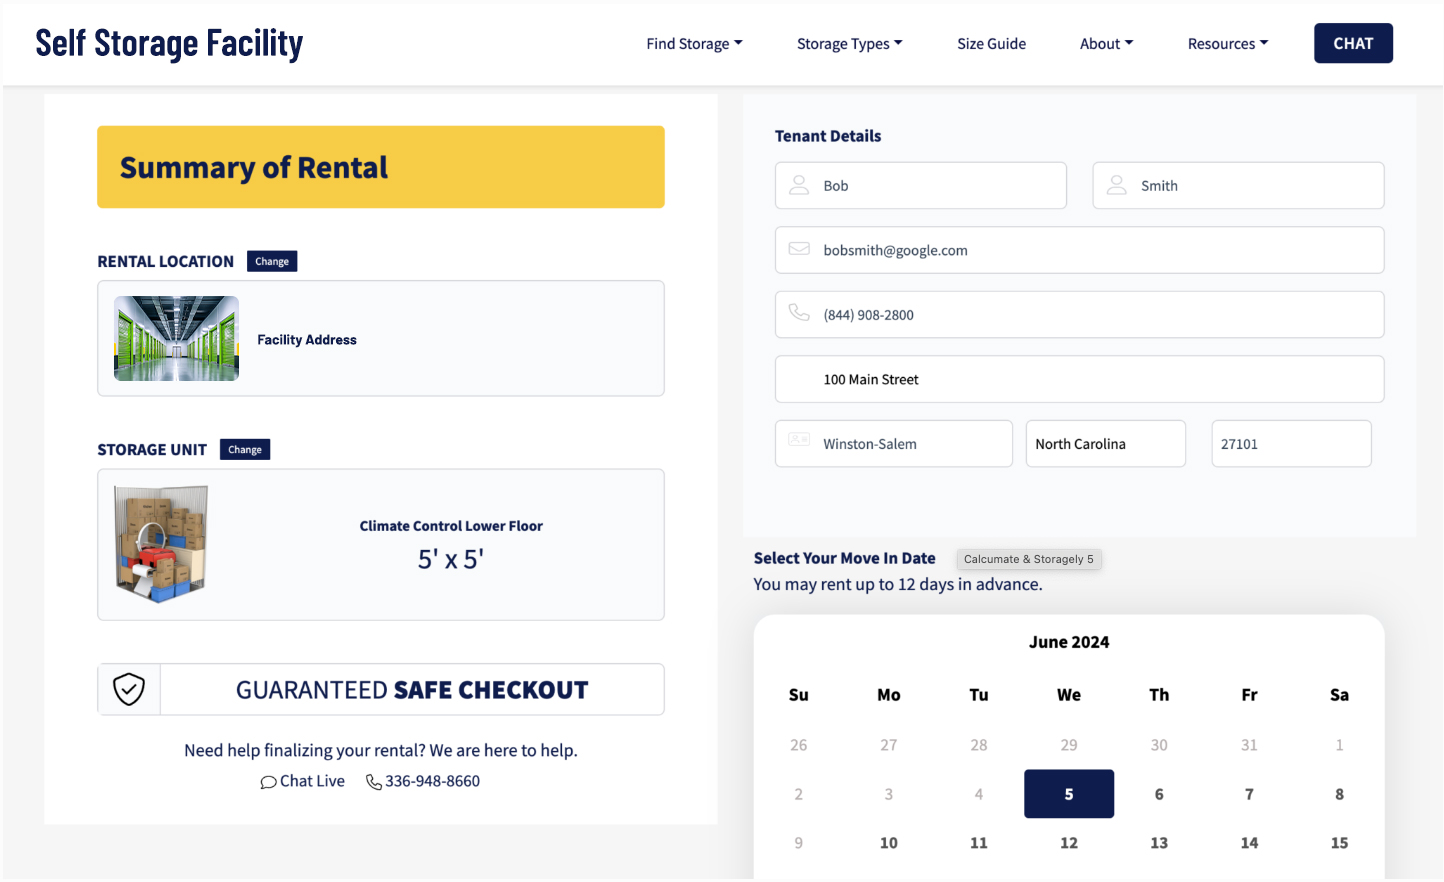Click the person icon in Bob field

[x=799, y=185]
